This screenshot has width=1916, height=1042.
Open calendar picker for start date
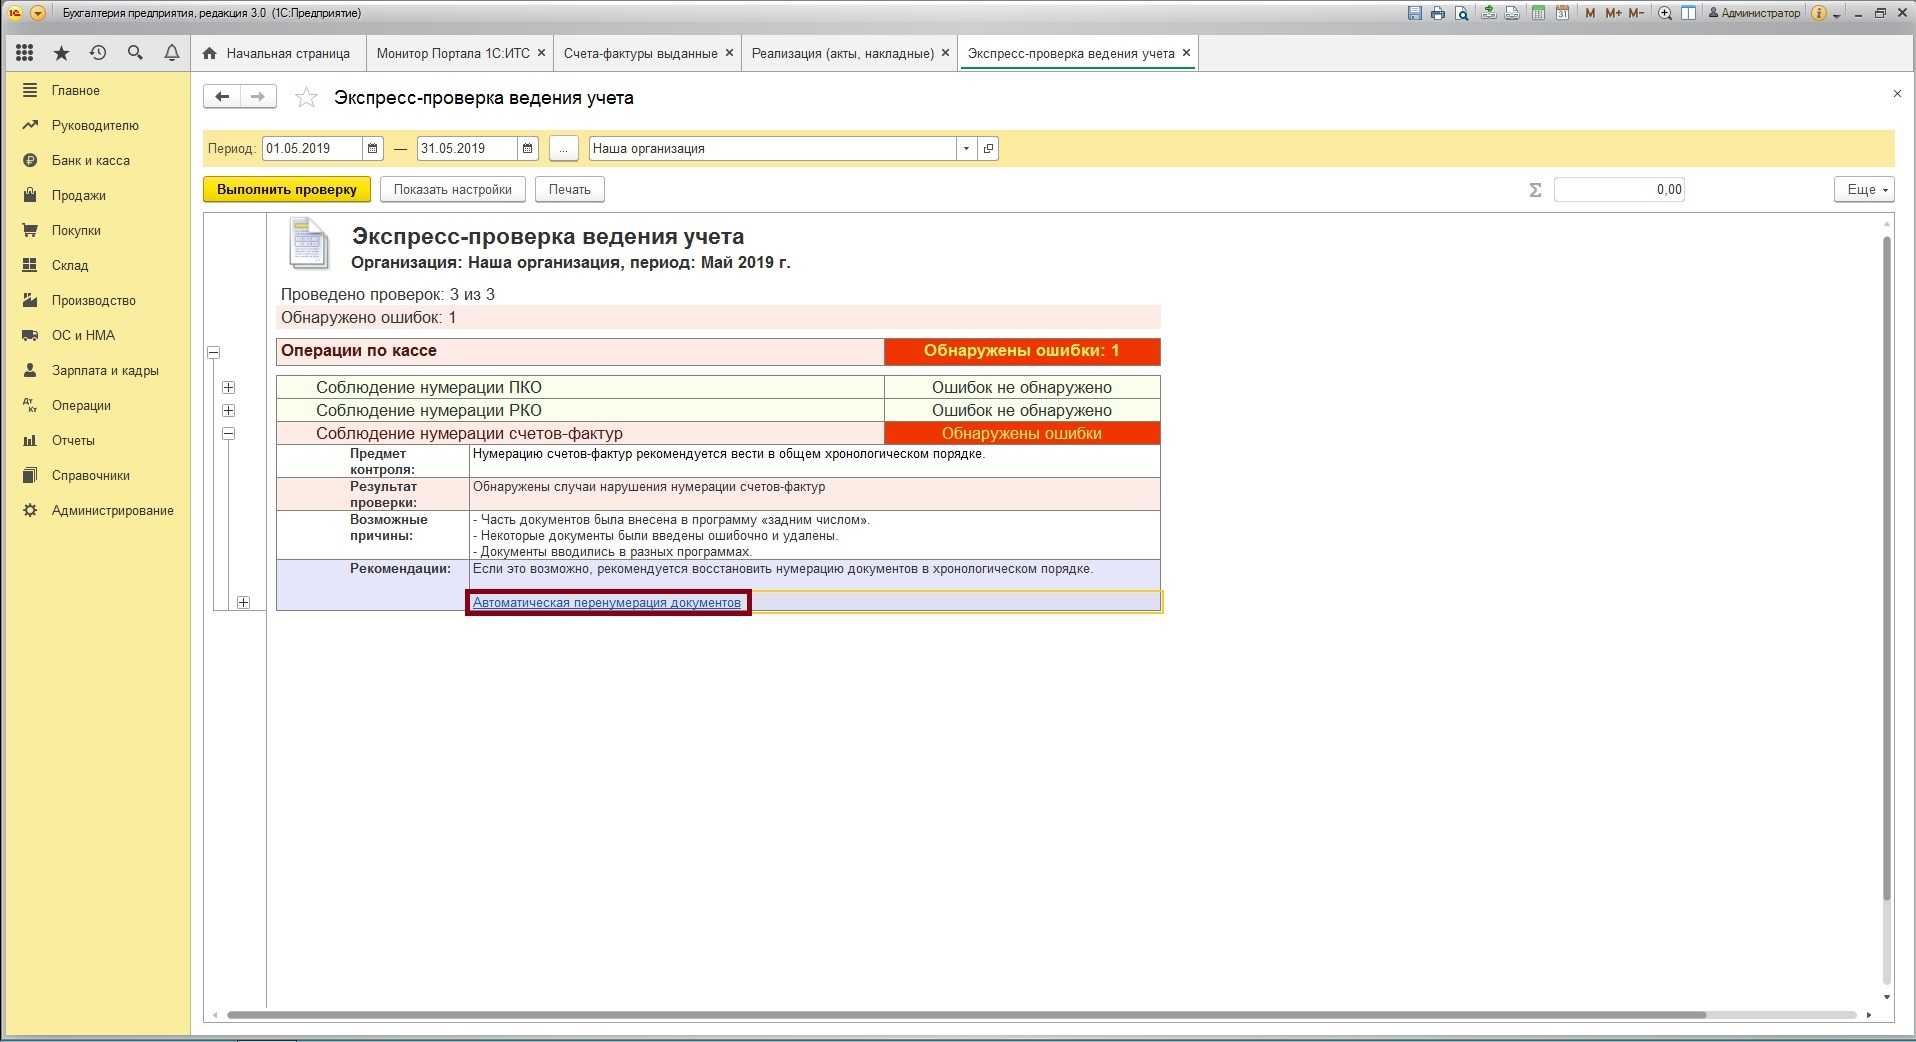click(372, 149)
